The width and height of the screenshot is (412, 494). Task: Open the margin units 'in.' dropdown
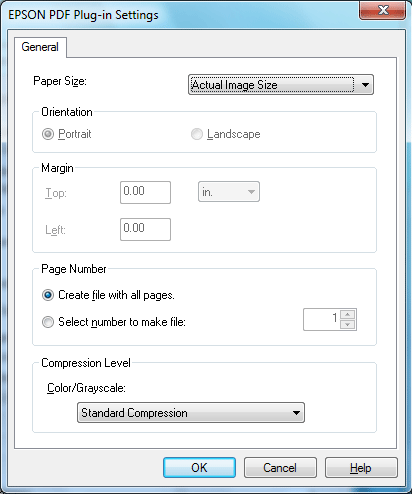[x=229, y=192]
